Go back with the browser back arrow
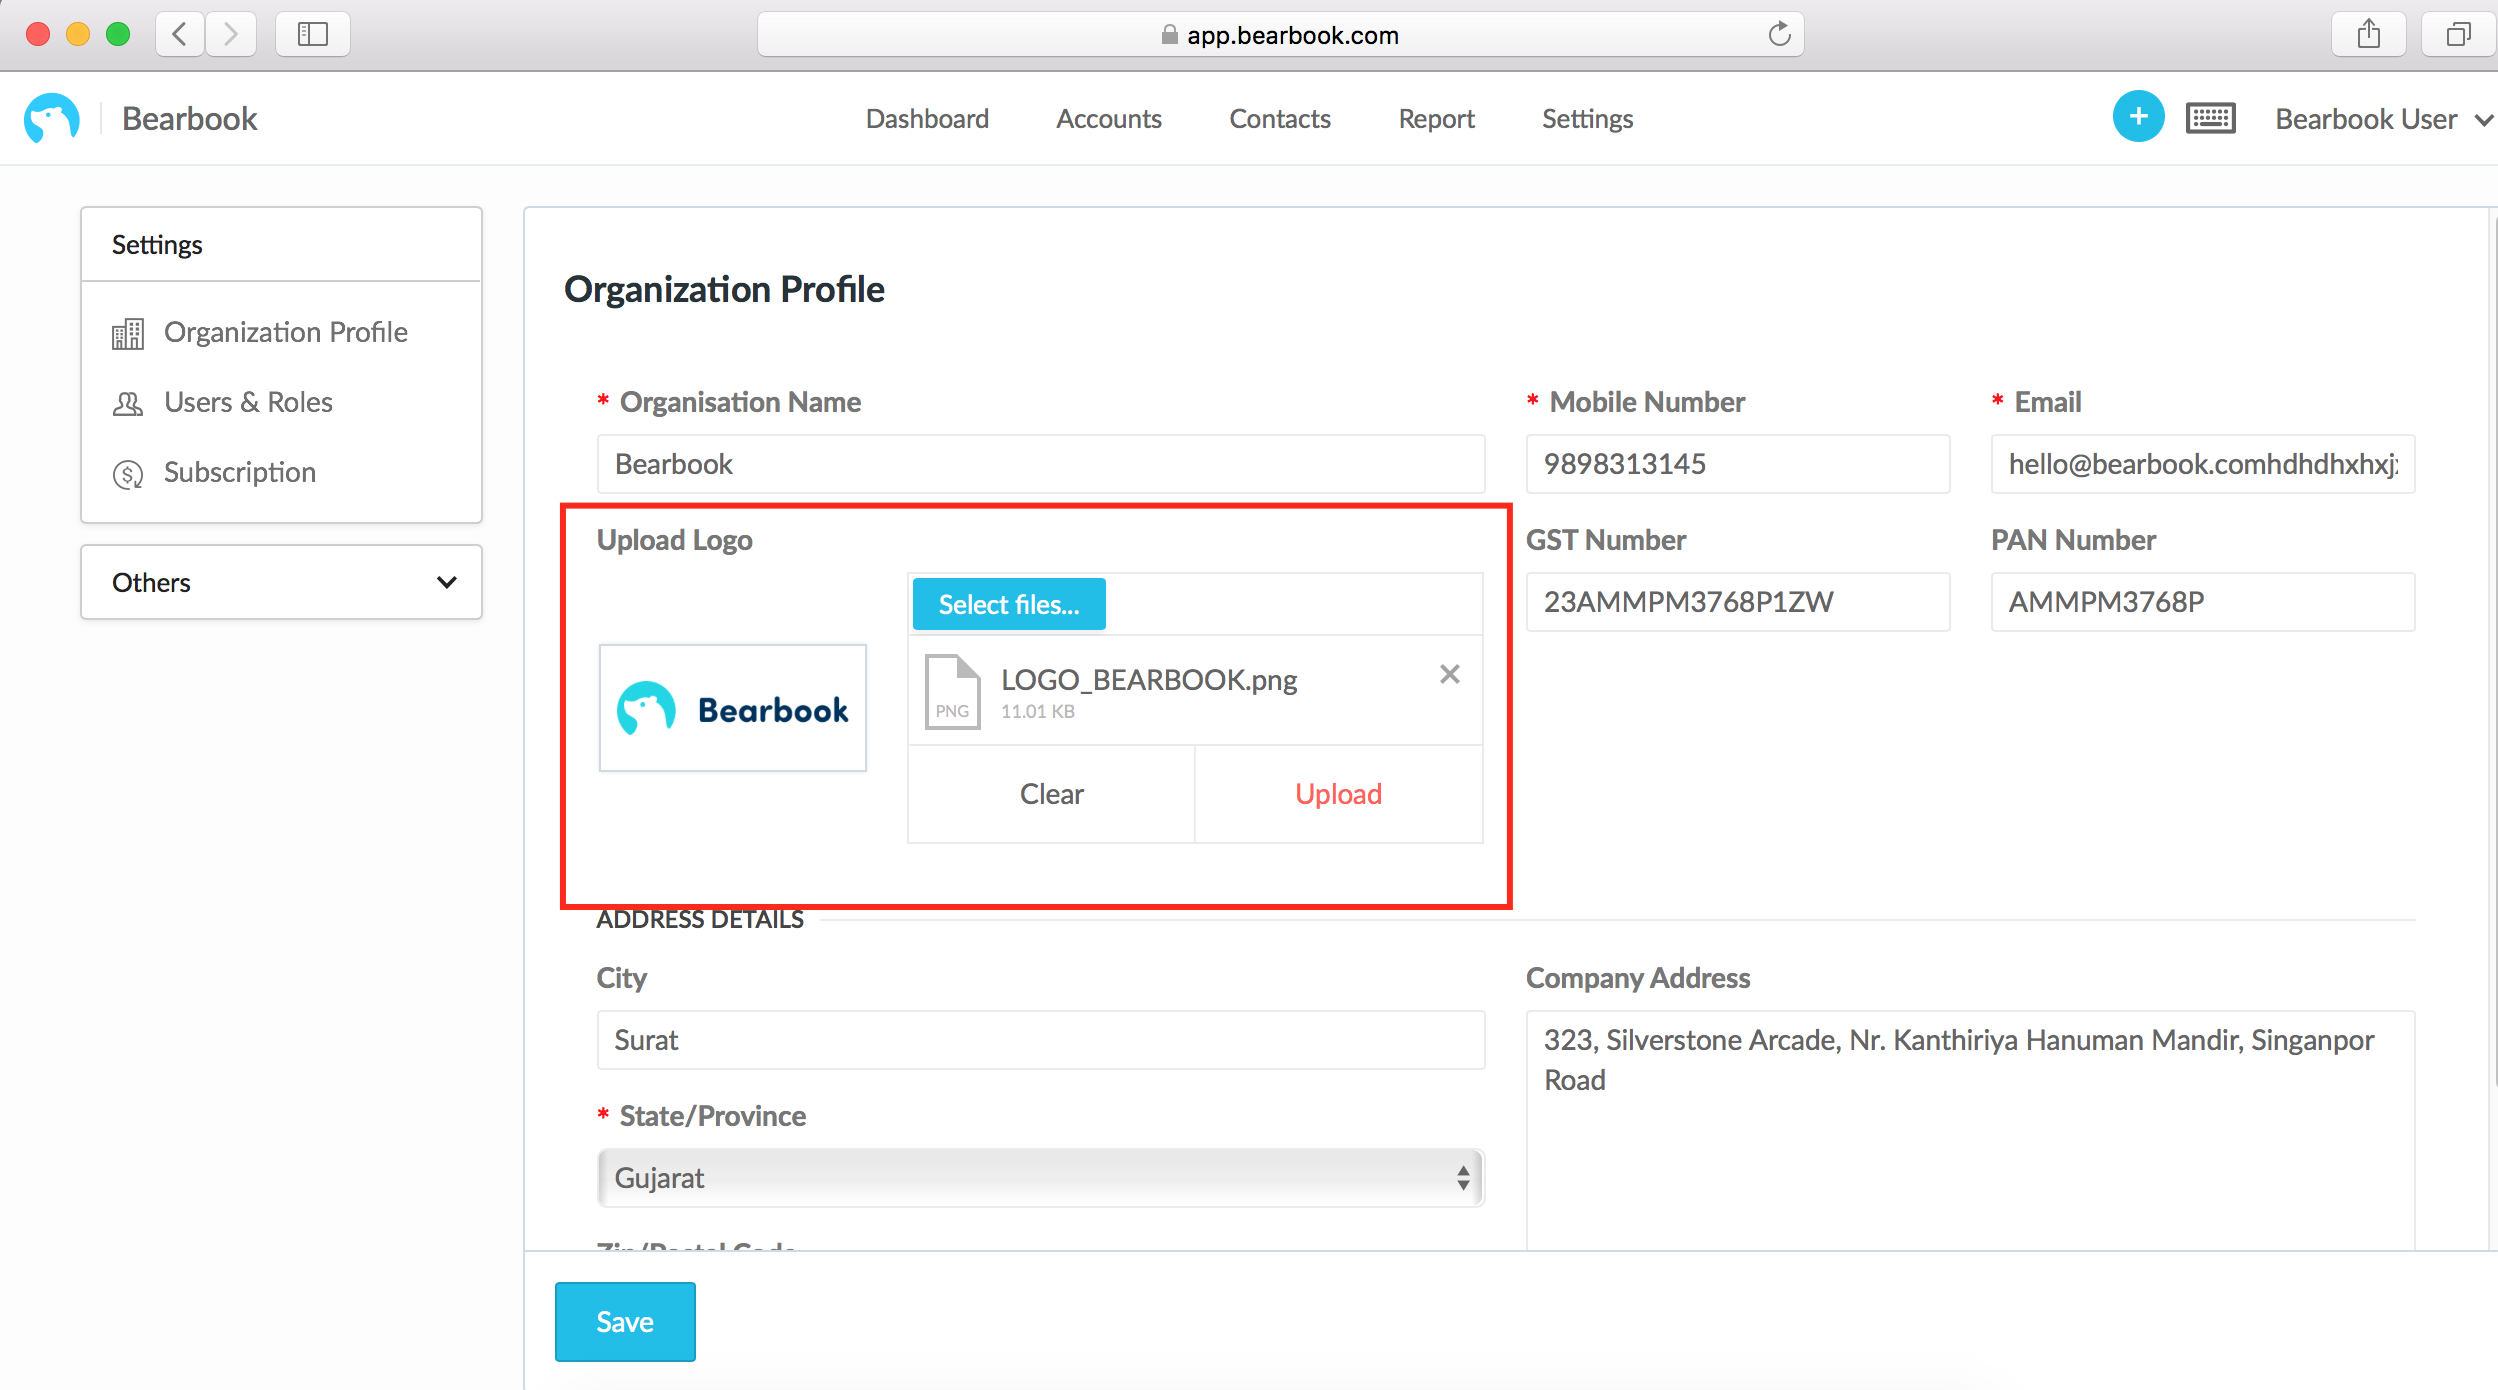The width and height of the screenshot is (2498, 1390). tap(180, 34)
